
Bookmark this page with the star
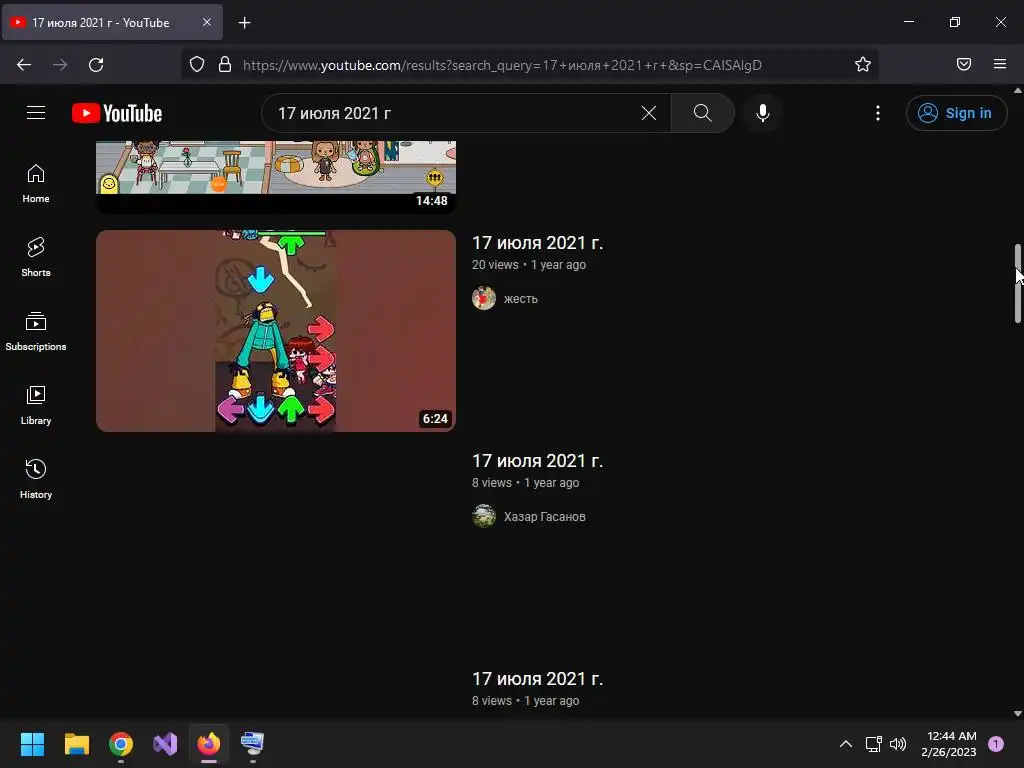pyautogui.click(x=863, y=65)
